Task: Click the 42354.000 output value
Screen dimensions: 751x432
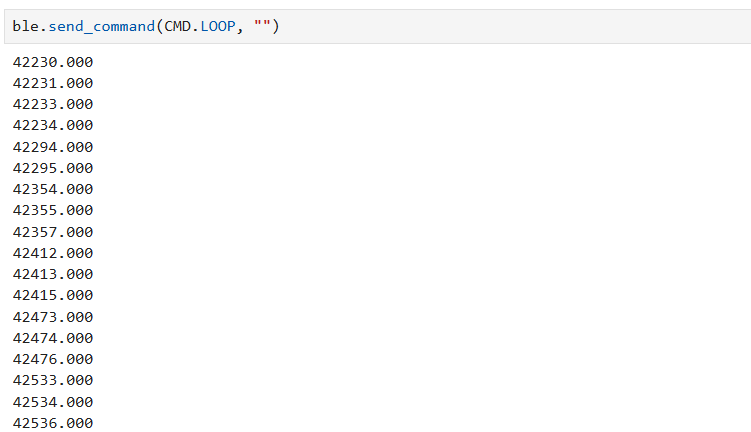Action: tap(53, 189)
